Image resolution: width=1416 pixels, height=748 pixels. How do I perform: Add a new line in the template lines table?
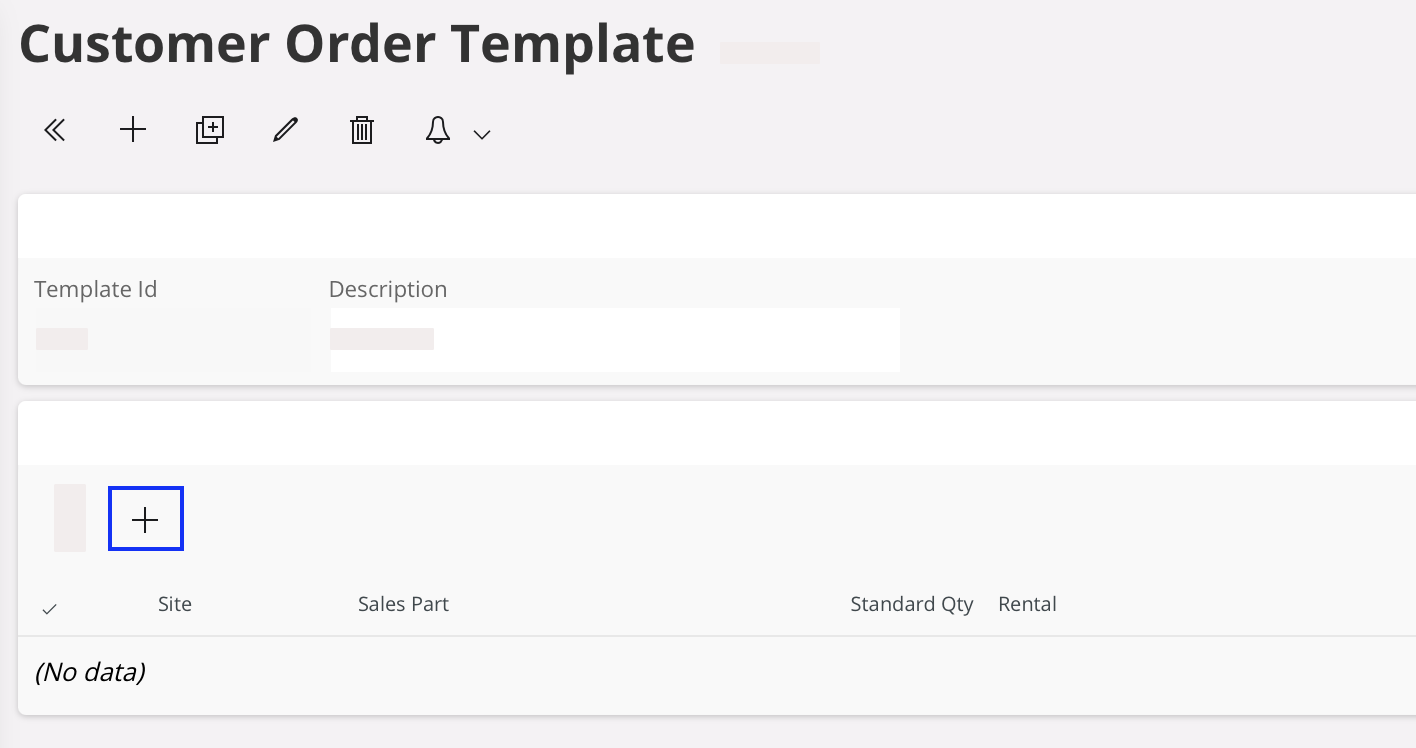[146, 519]
